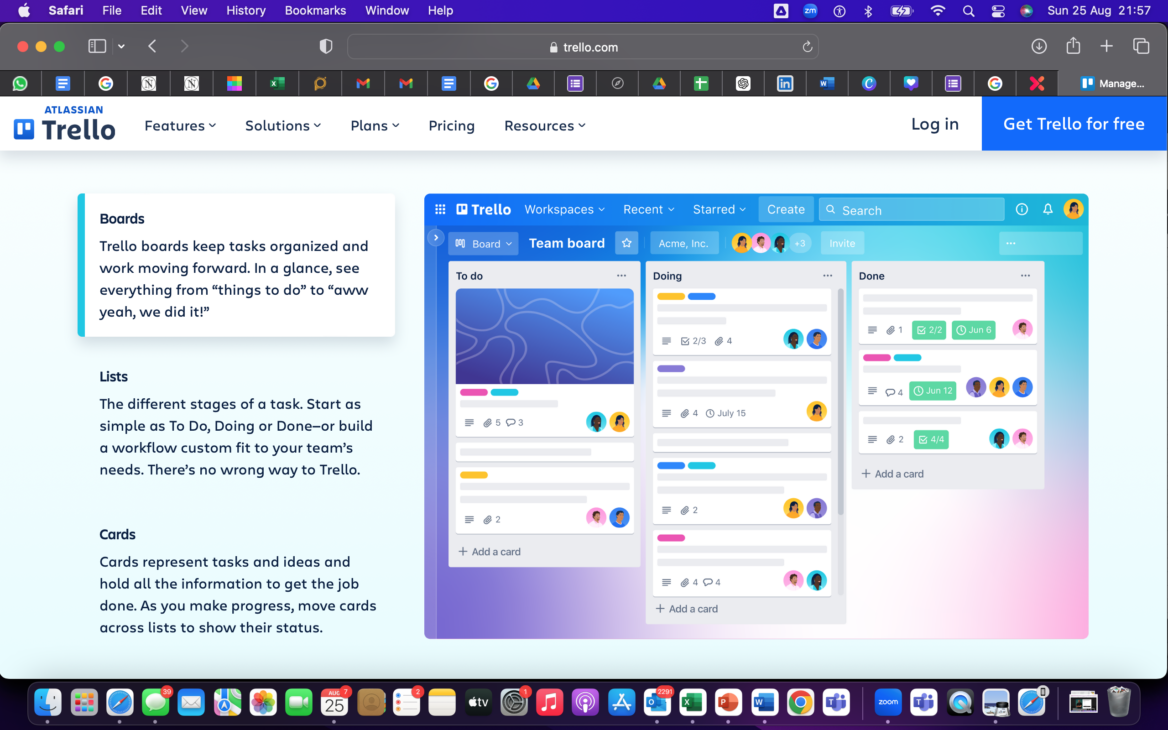The height and width of the screenshot is (730, 1168).
Task: Open the History menu
Action: pos(245,11)
